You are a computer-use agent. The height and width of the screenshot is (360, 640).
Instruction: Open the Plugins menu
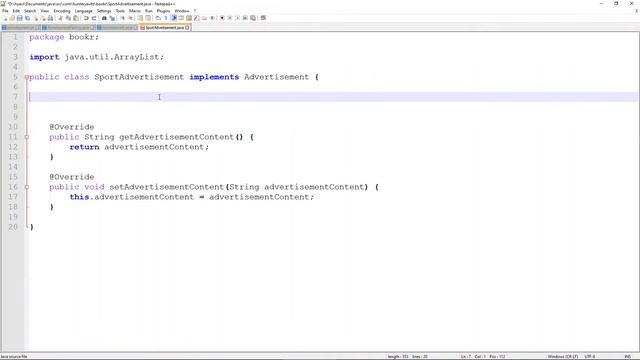(163, 11)
